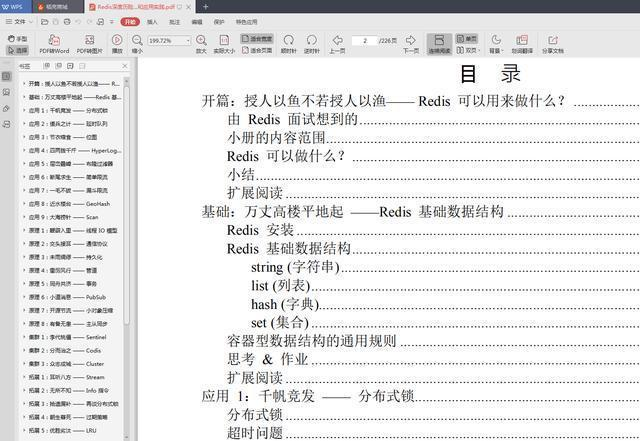This screenshot has width=640, height=441.
Task: Open bookmark 拓展 5 LRU
Action: tap(62, 430)
